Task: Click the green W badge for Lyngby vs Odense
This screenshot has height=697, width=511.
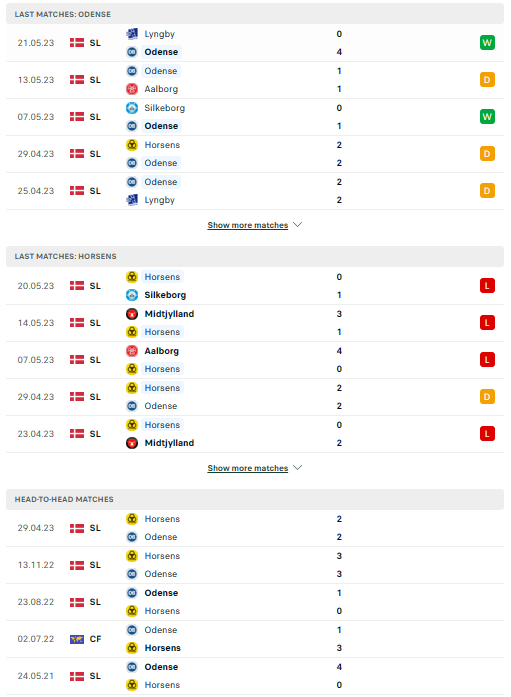Action: point(487,43)
